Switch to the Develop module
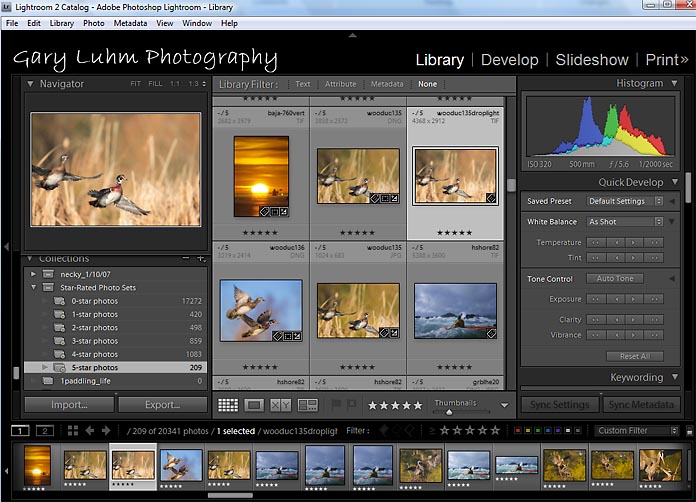 (510, 60)
